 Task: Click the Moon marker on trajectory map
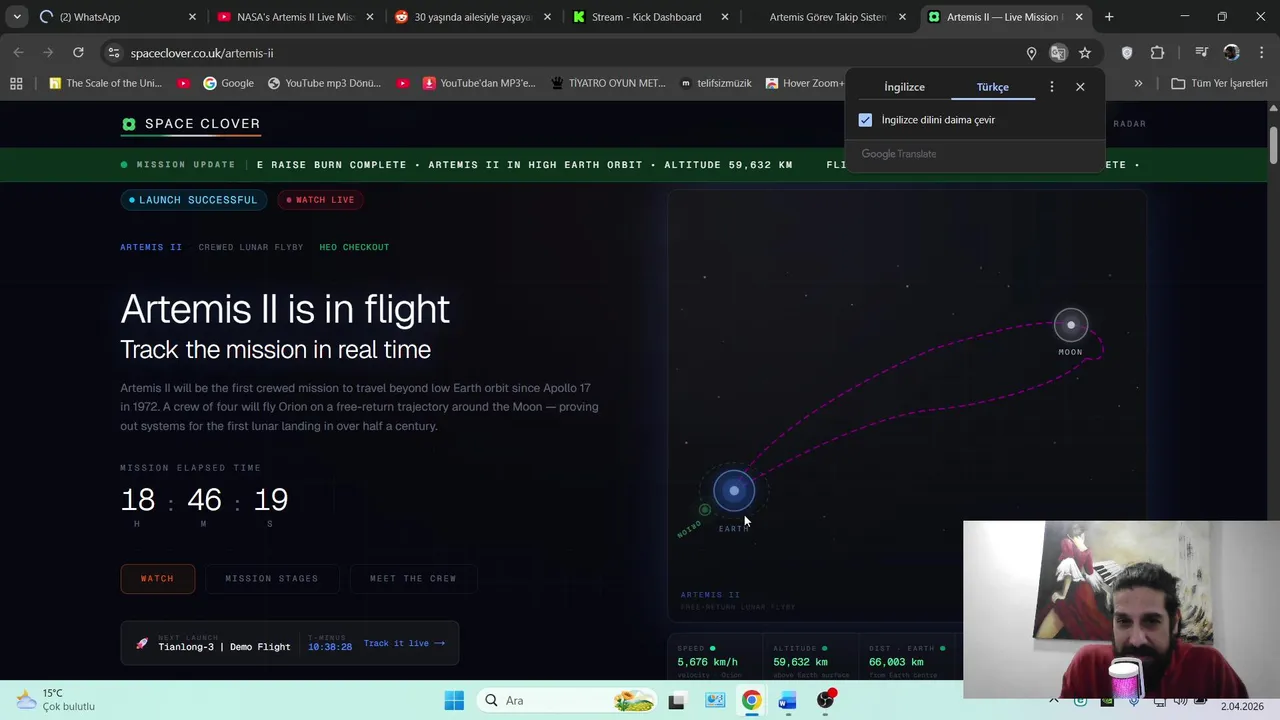click(1071, 325)
